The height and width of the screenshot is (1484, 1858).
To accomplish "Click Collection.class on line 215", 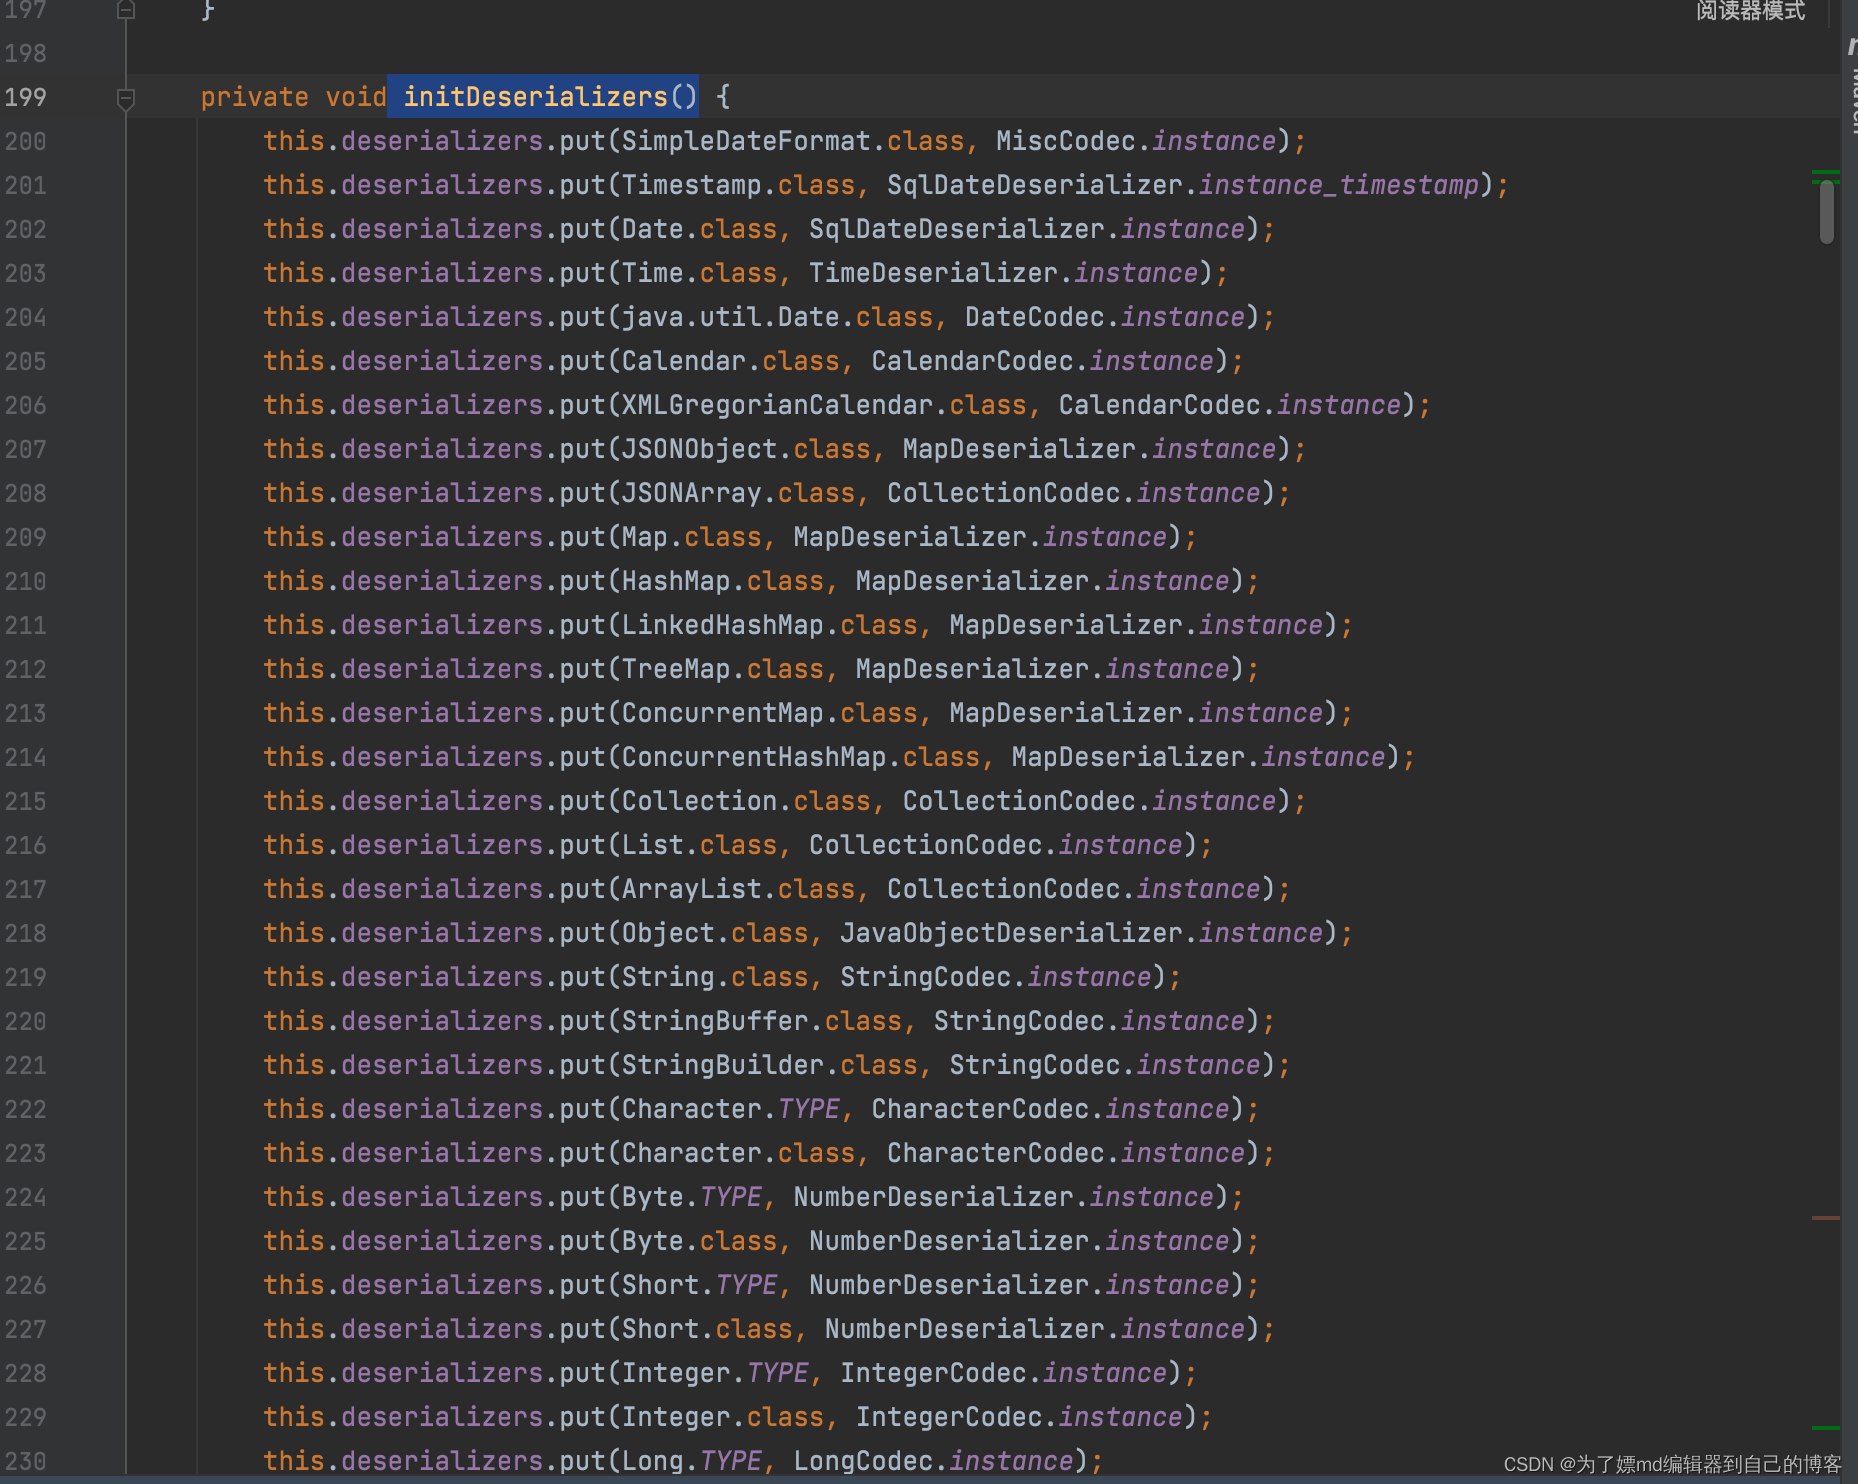I will point(746,801).
